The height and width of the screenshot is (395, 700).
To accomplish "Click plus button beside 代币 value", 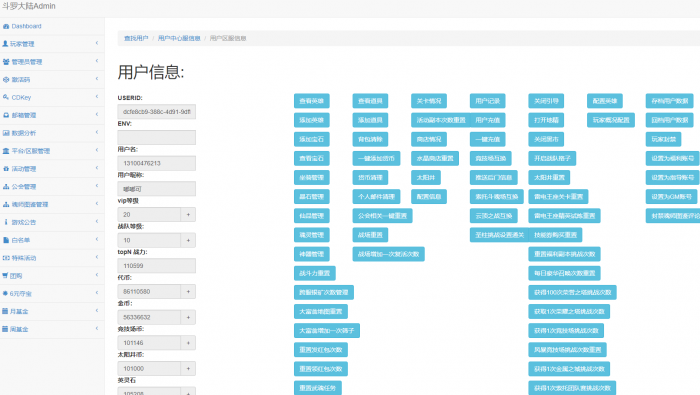I will point(188,291).
